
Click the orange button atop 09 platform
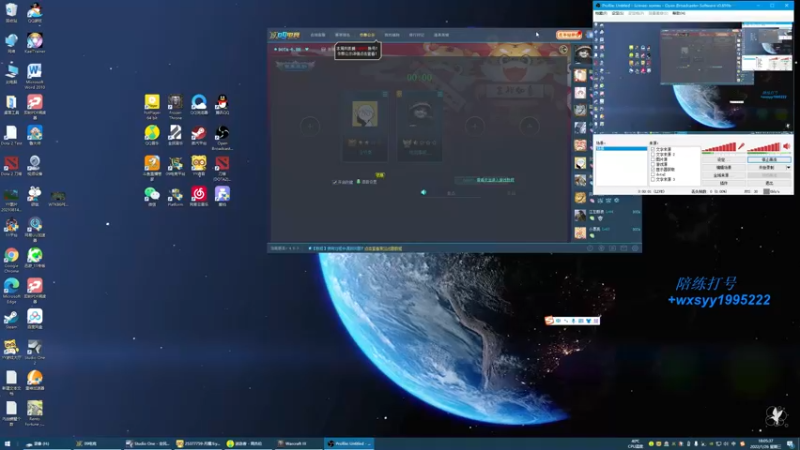pos(569,35)
